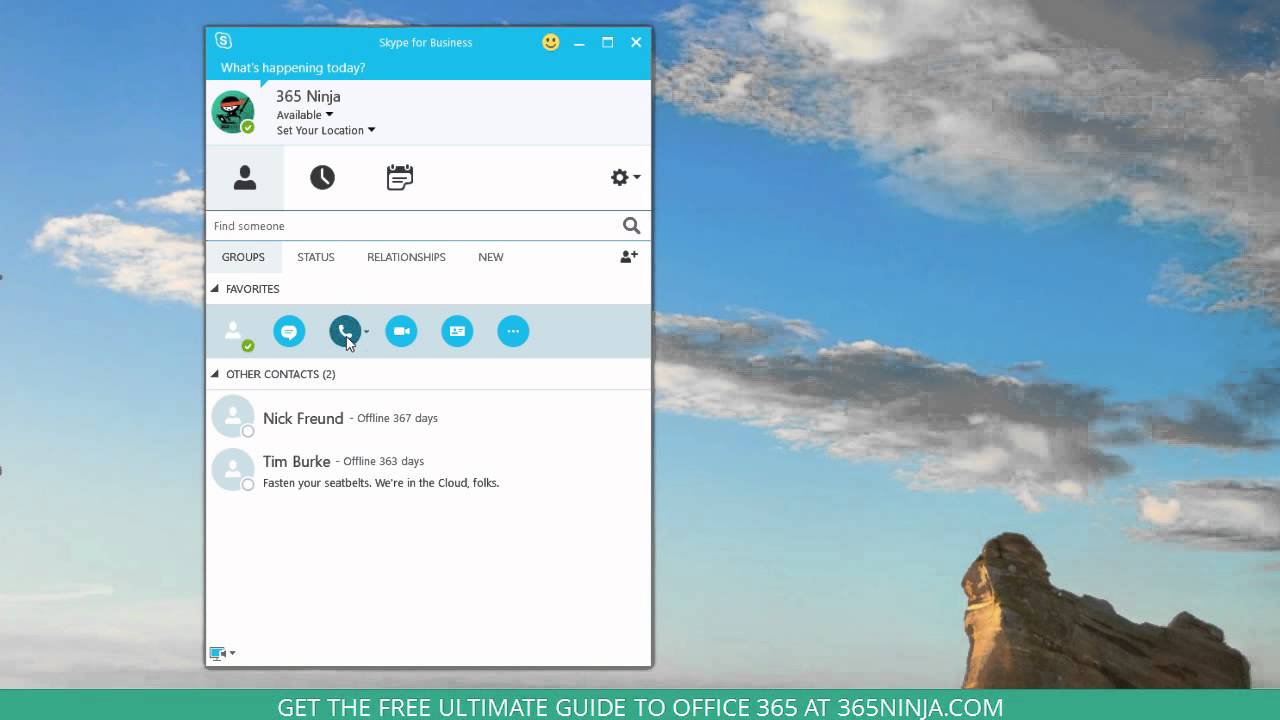
Task: Select the Tim Burke contact
Action: pyautogui.click(x=428, y=470)
